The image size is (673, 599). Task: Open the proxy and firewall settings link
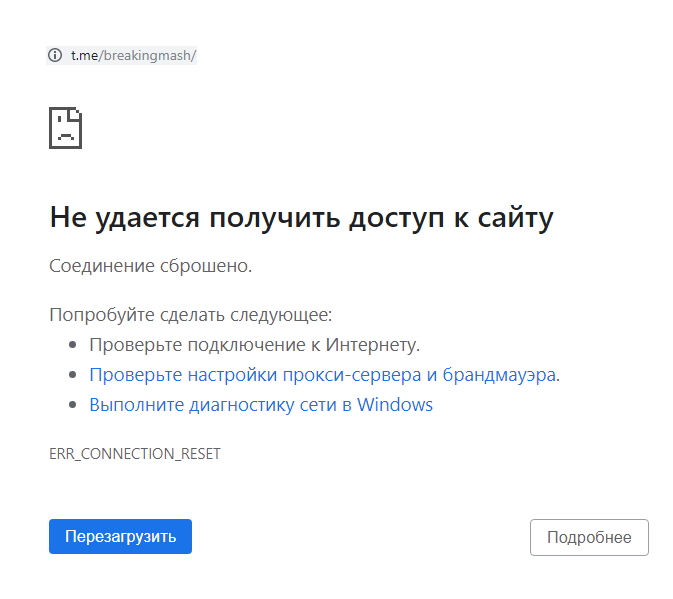click(323, 375)
